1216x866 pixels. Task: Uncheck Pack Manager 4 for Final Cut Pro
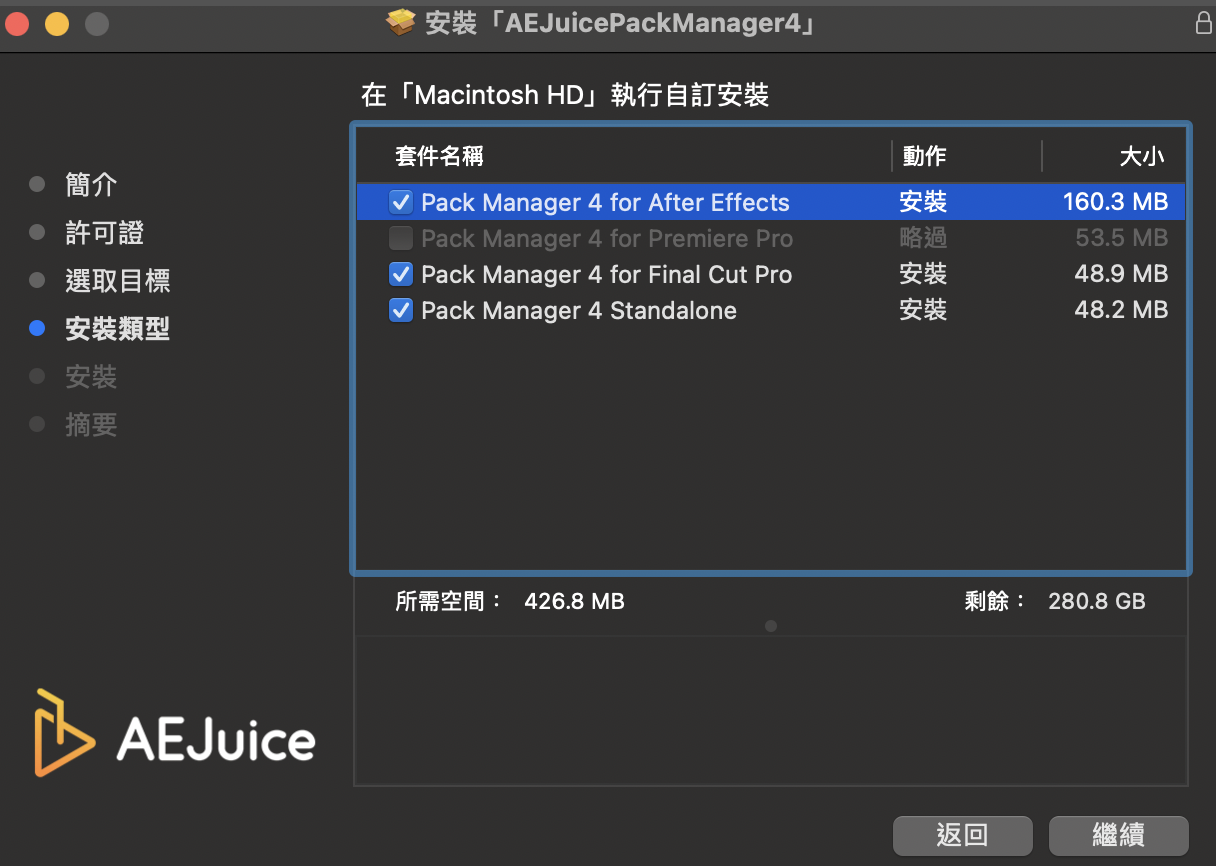click(401, 274)
